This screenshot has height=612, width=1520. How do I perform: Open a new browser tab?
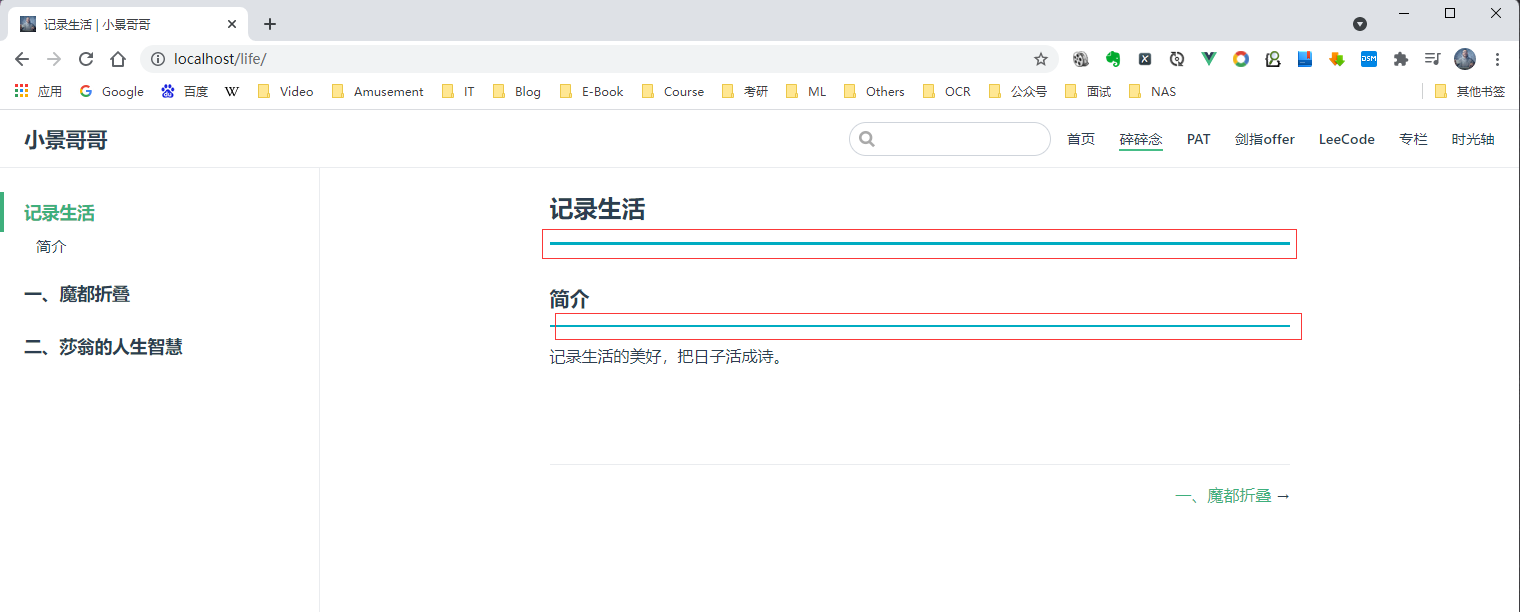point(270,24)
